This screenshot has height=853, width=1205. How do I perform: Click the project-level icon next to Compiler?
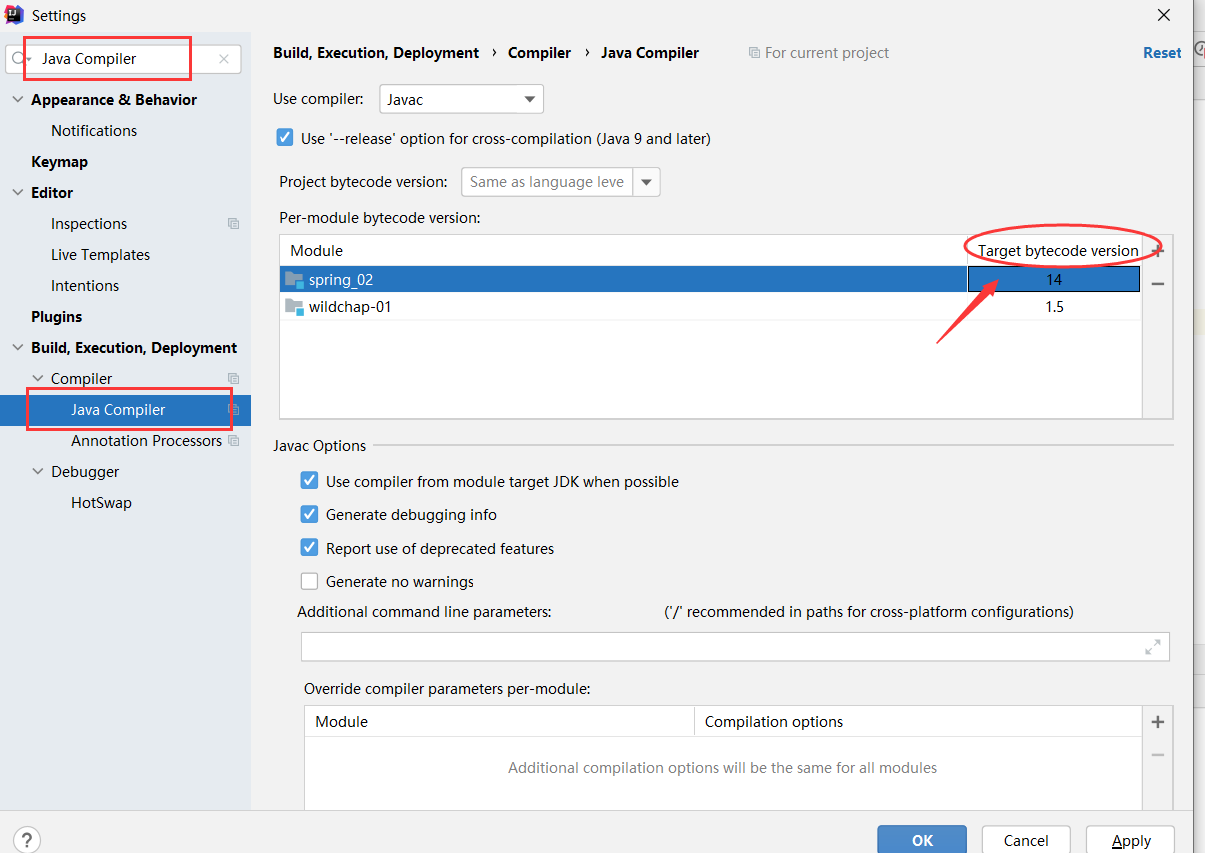[233, 379]
